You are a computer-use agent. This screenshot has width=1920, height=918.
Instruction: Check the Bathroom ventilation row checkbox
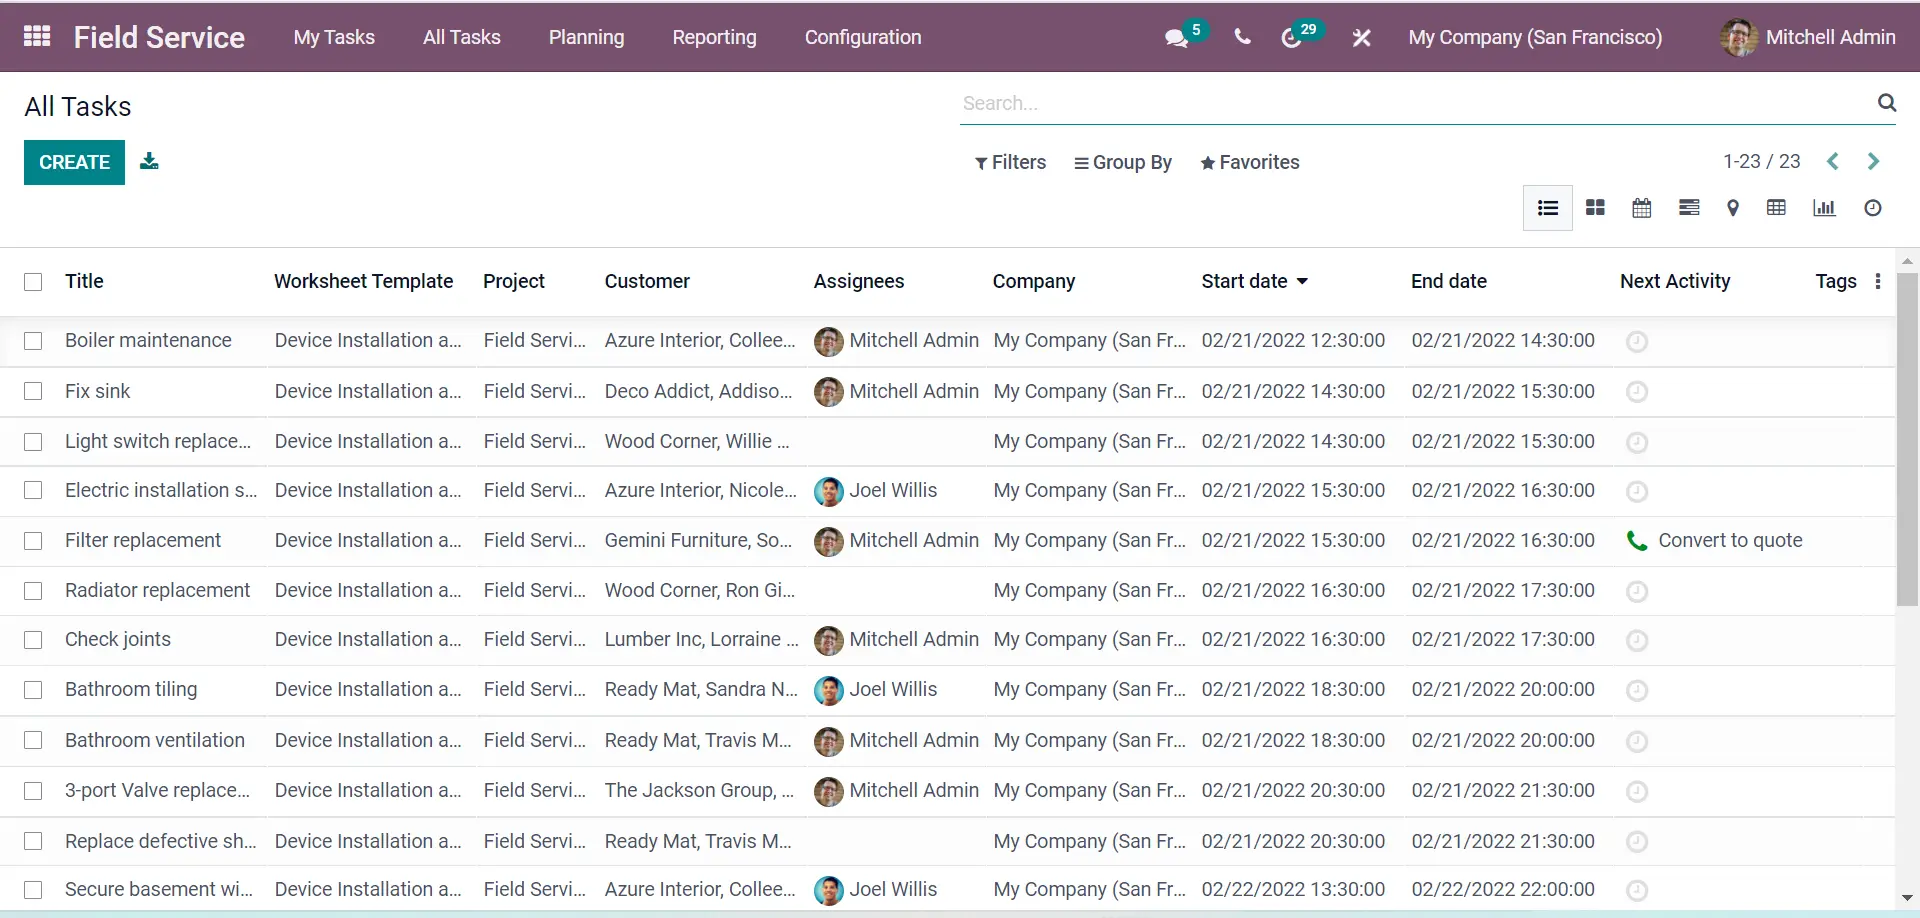[33, 740]
